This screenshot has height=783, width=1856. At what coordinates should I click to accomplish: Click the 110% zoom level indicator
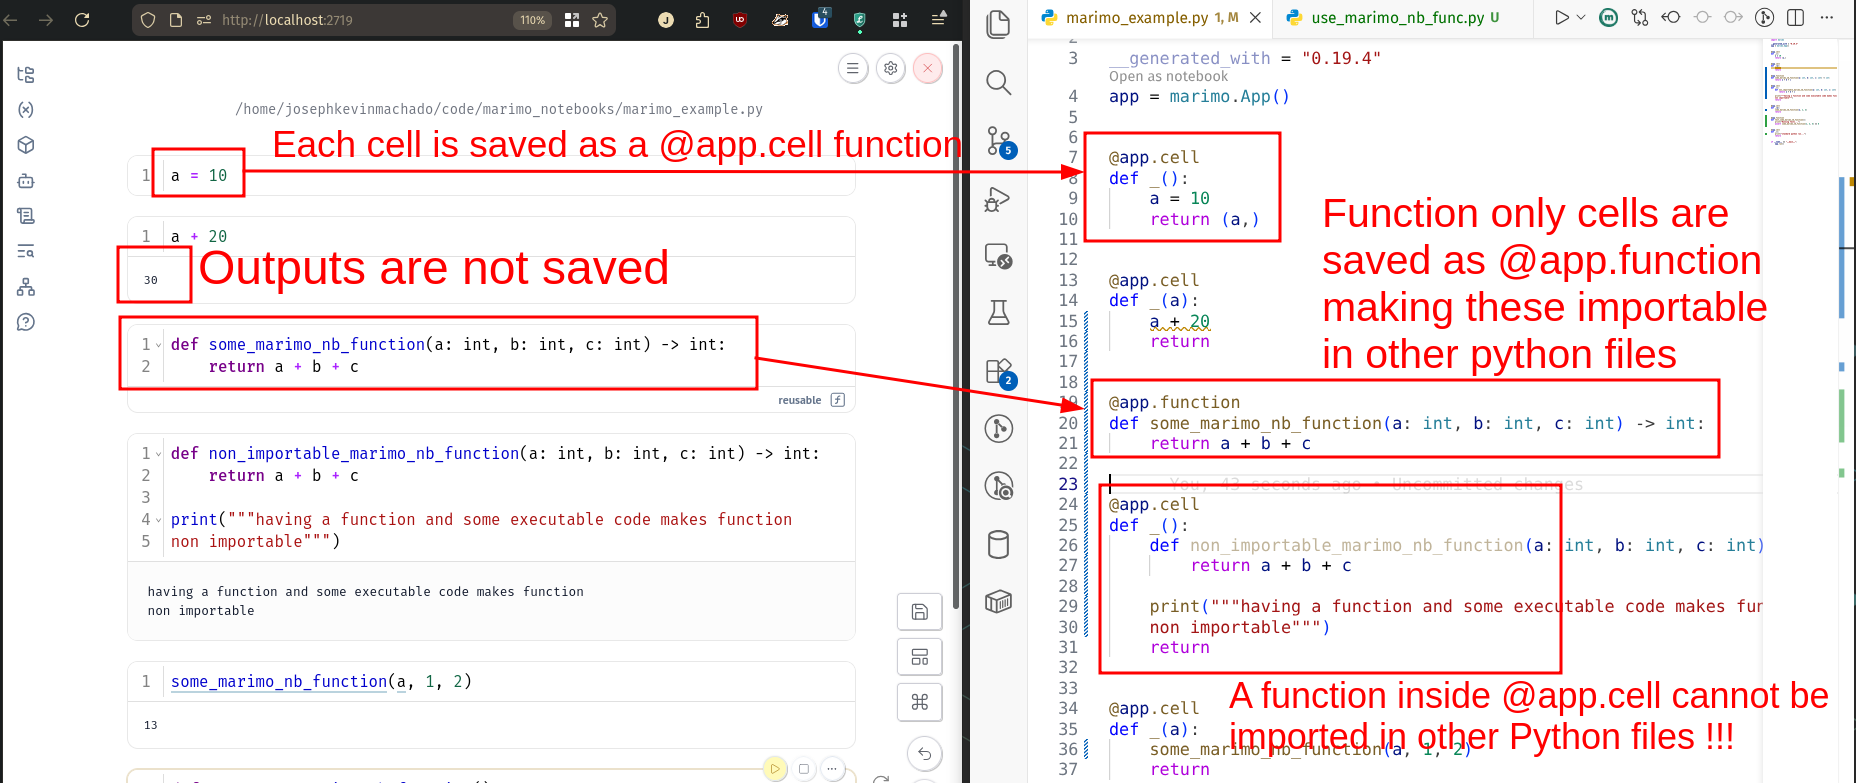[x=532, y=20]
